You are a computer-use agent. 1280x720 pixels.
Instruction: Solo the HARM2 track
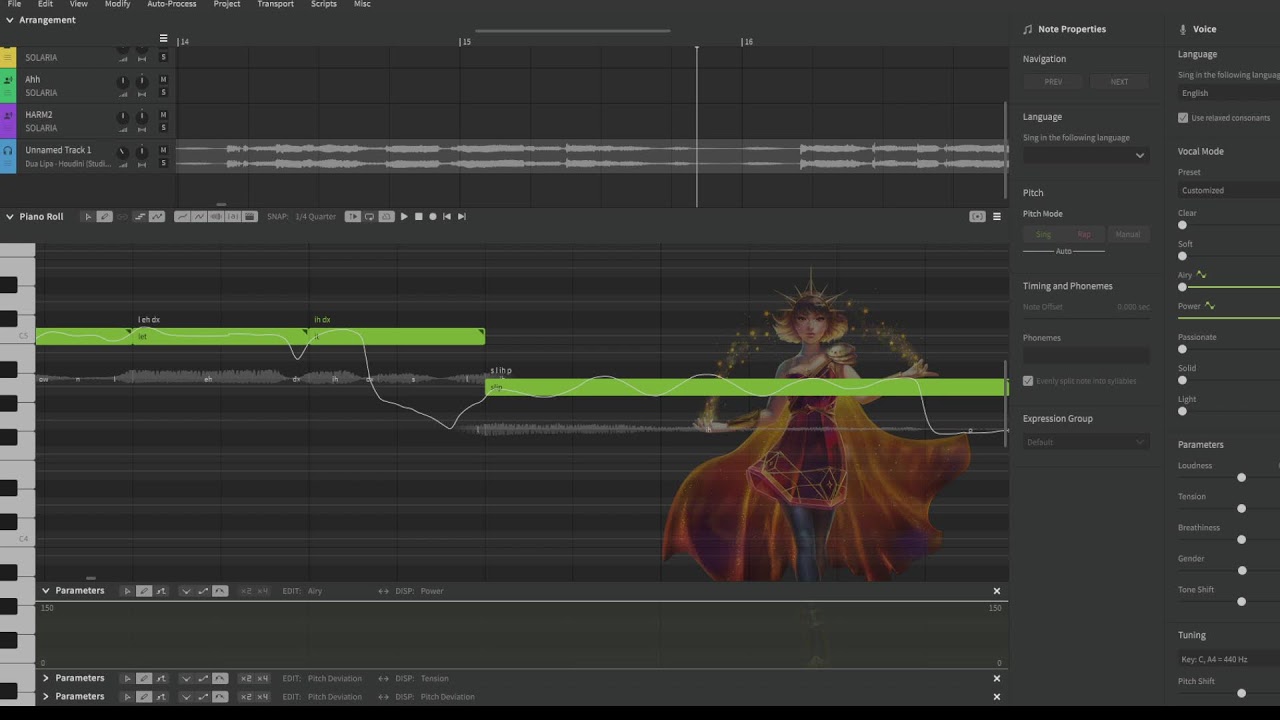click(163, 128)
